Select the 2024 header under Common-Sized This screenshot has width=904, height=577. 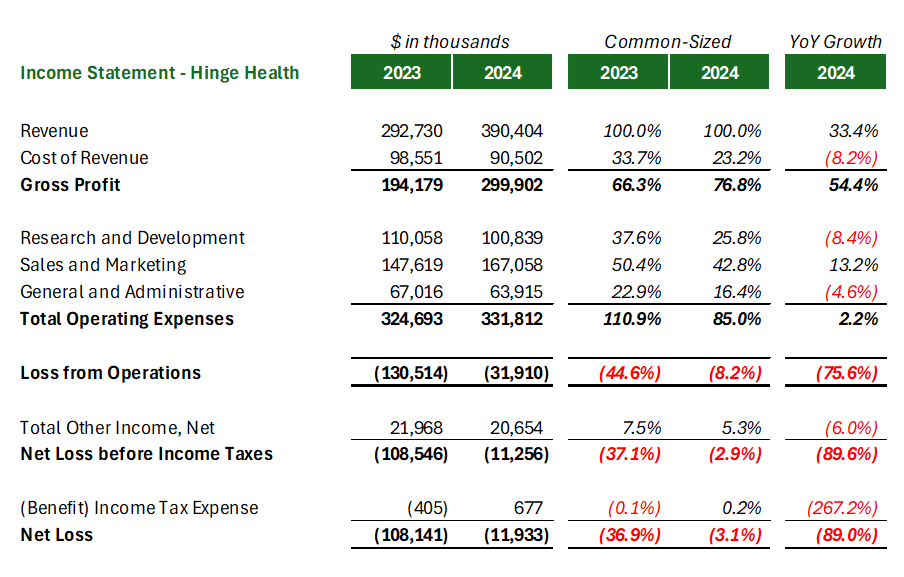[719, 73]
